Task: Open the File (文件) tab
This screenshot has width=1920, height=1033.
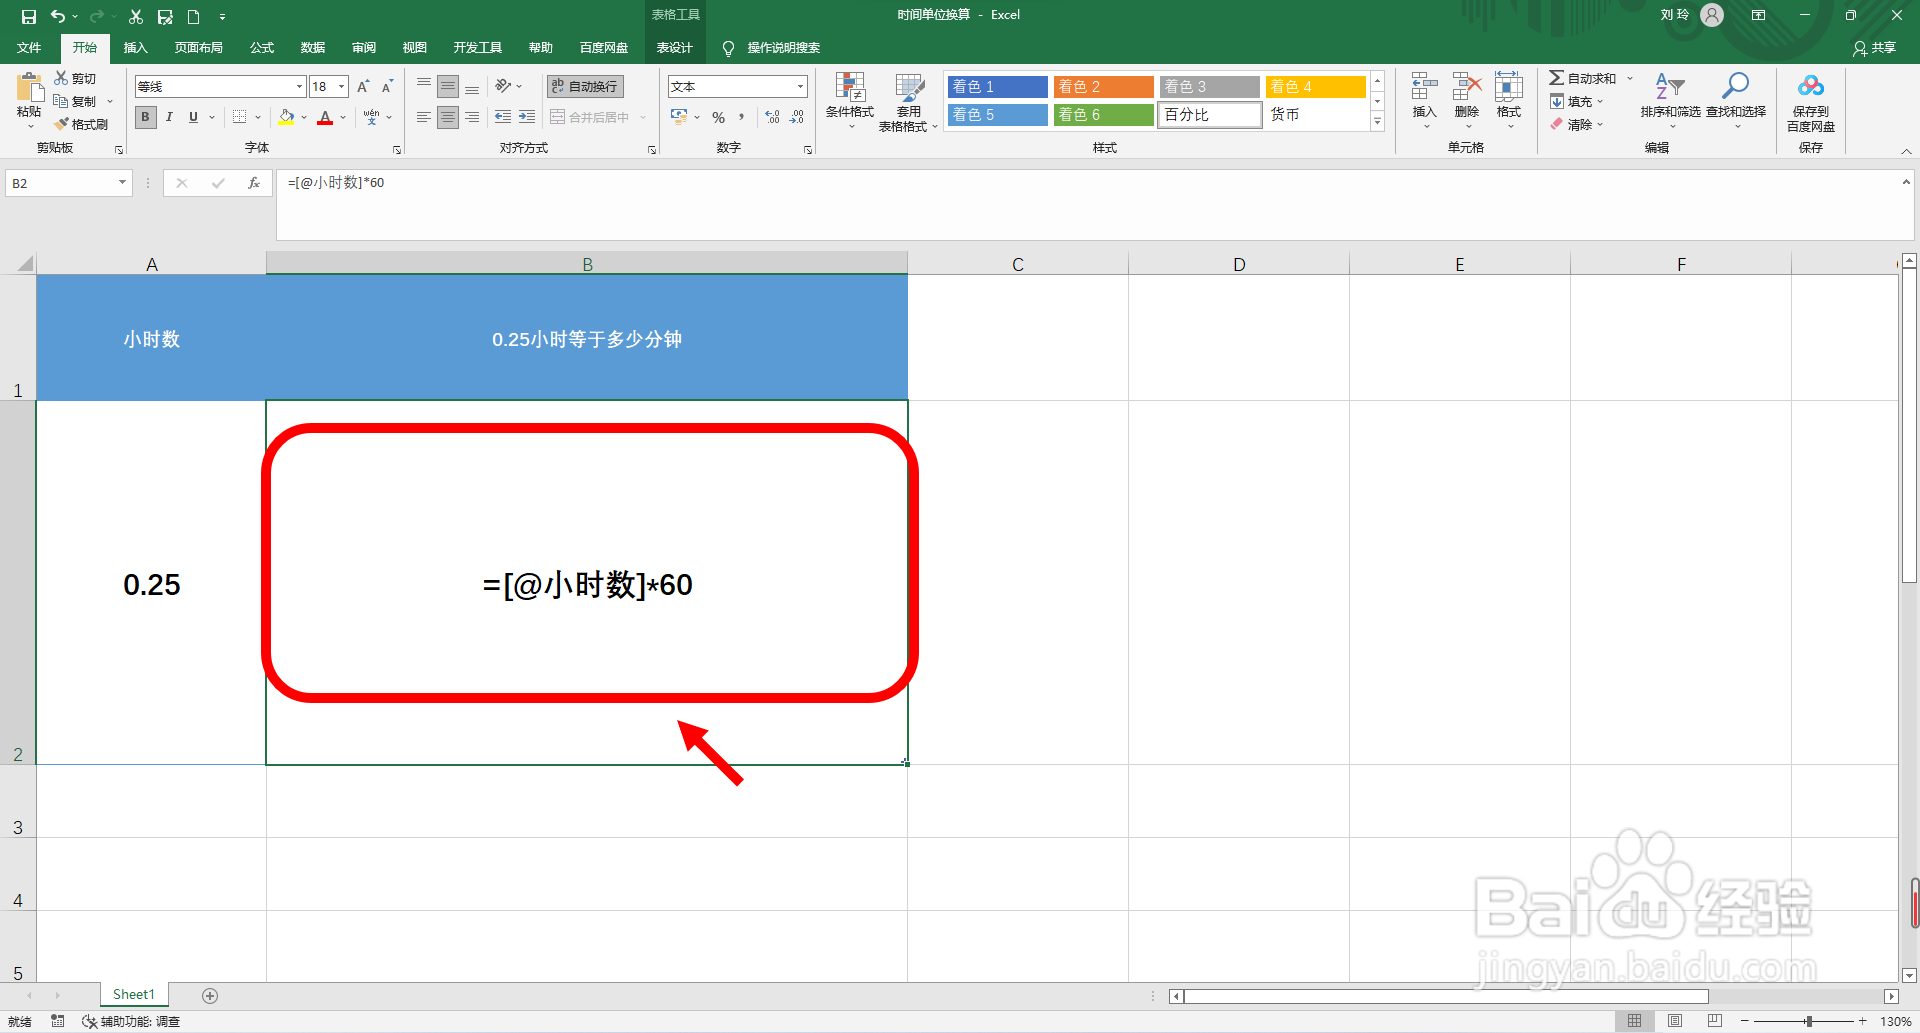Action: [29, 48]
